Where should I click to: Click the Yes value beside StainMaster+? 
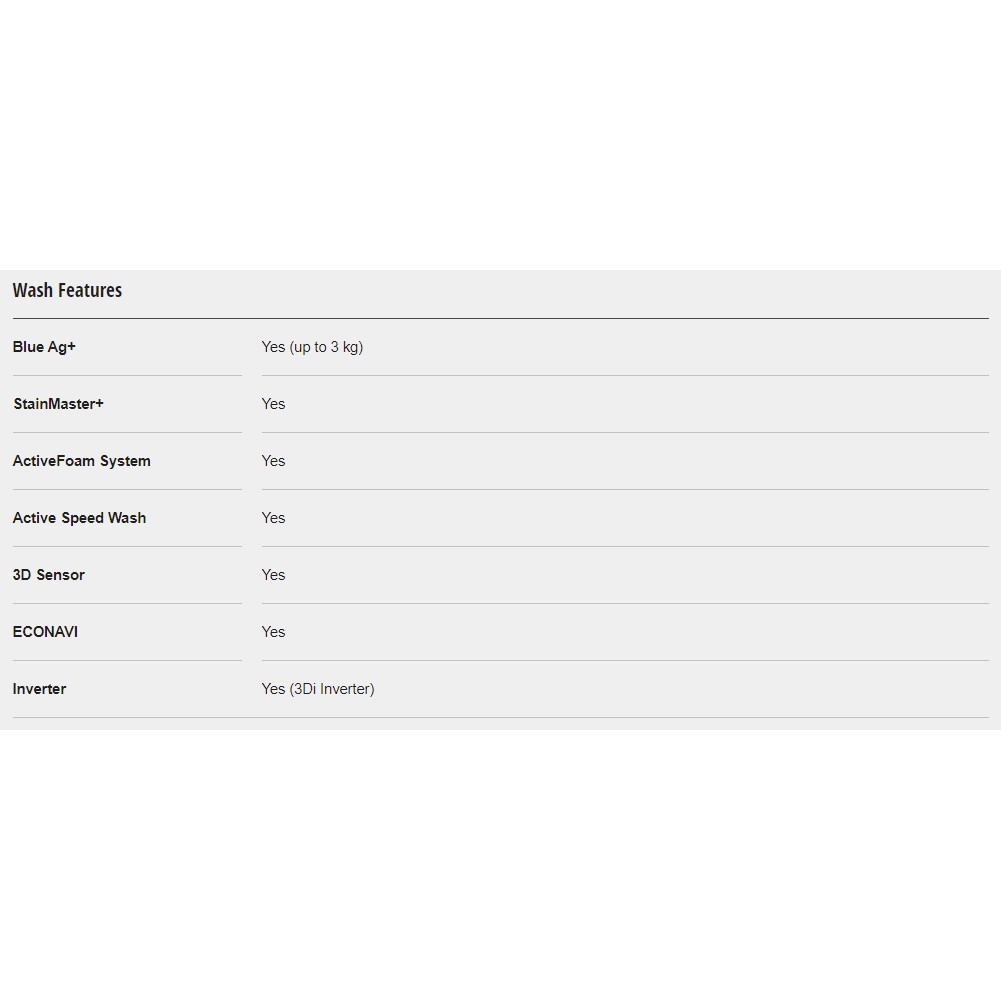(273, 404)
